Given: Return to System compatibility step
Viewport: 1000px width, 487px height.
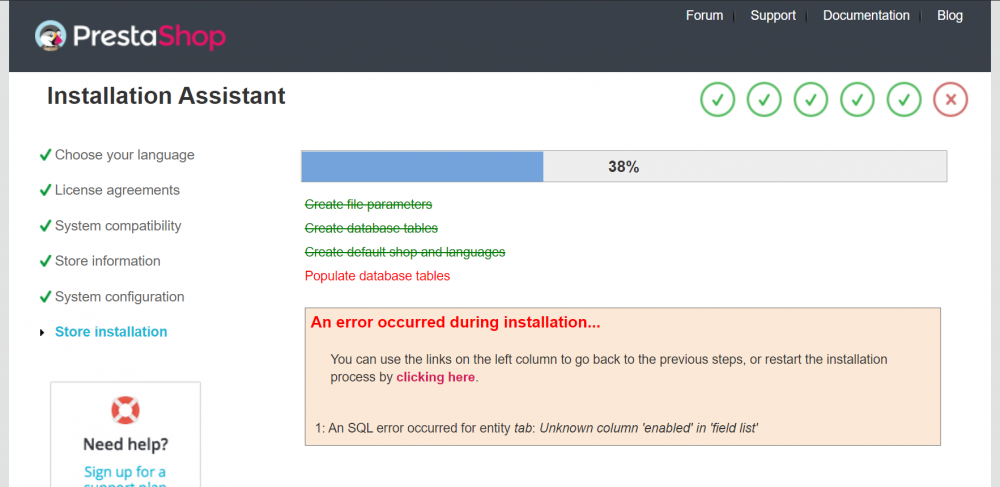Looking at the screenshot, I should pyautogui.click(x=118, y=226).
